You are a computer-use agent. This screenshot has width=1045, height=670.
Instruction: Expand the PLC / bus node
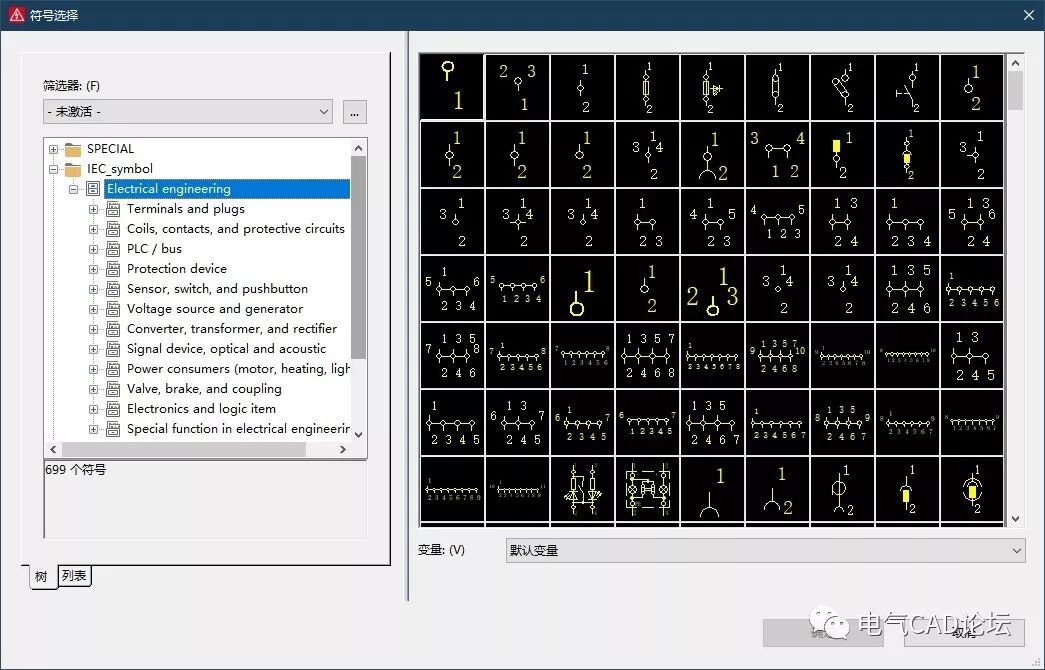pyautogui.click(x=93, y=249)
